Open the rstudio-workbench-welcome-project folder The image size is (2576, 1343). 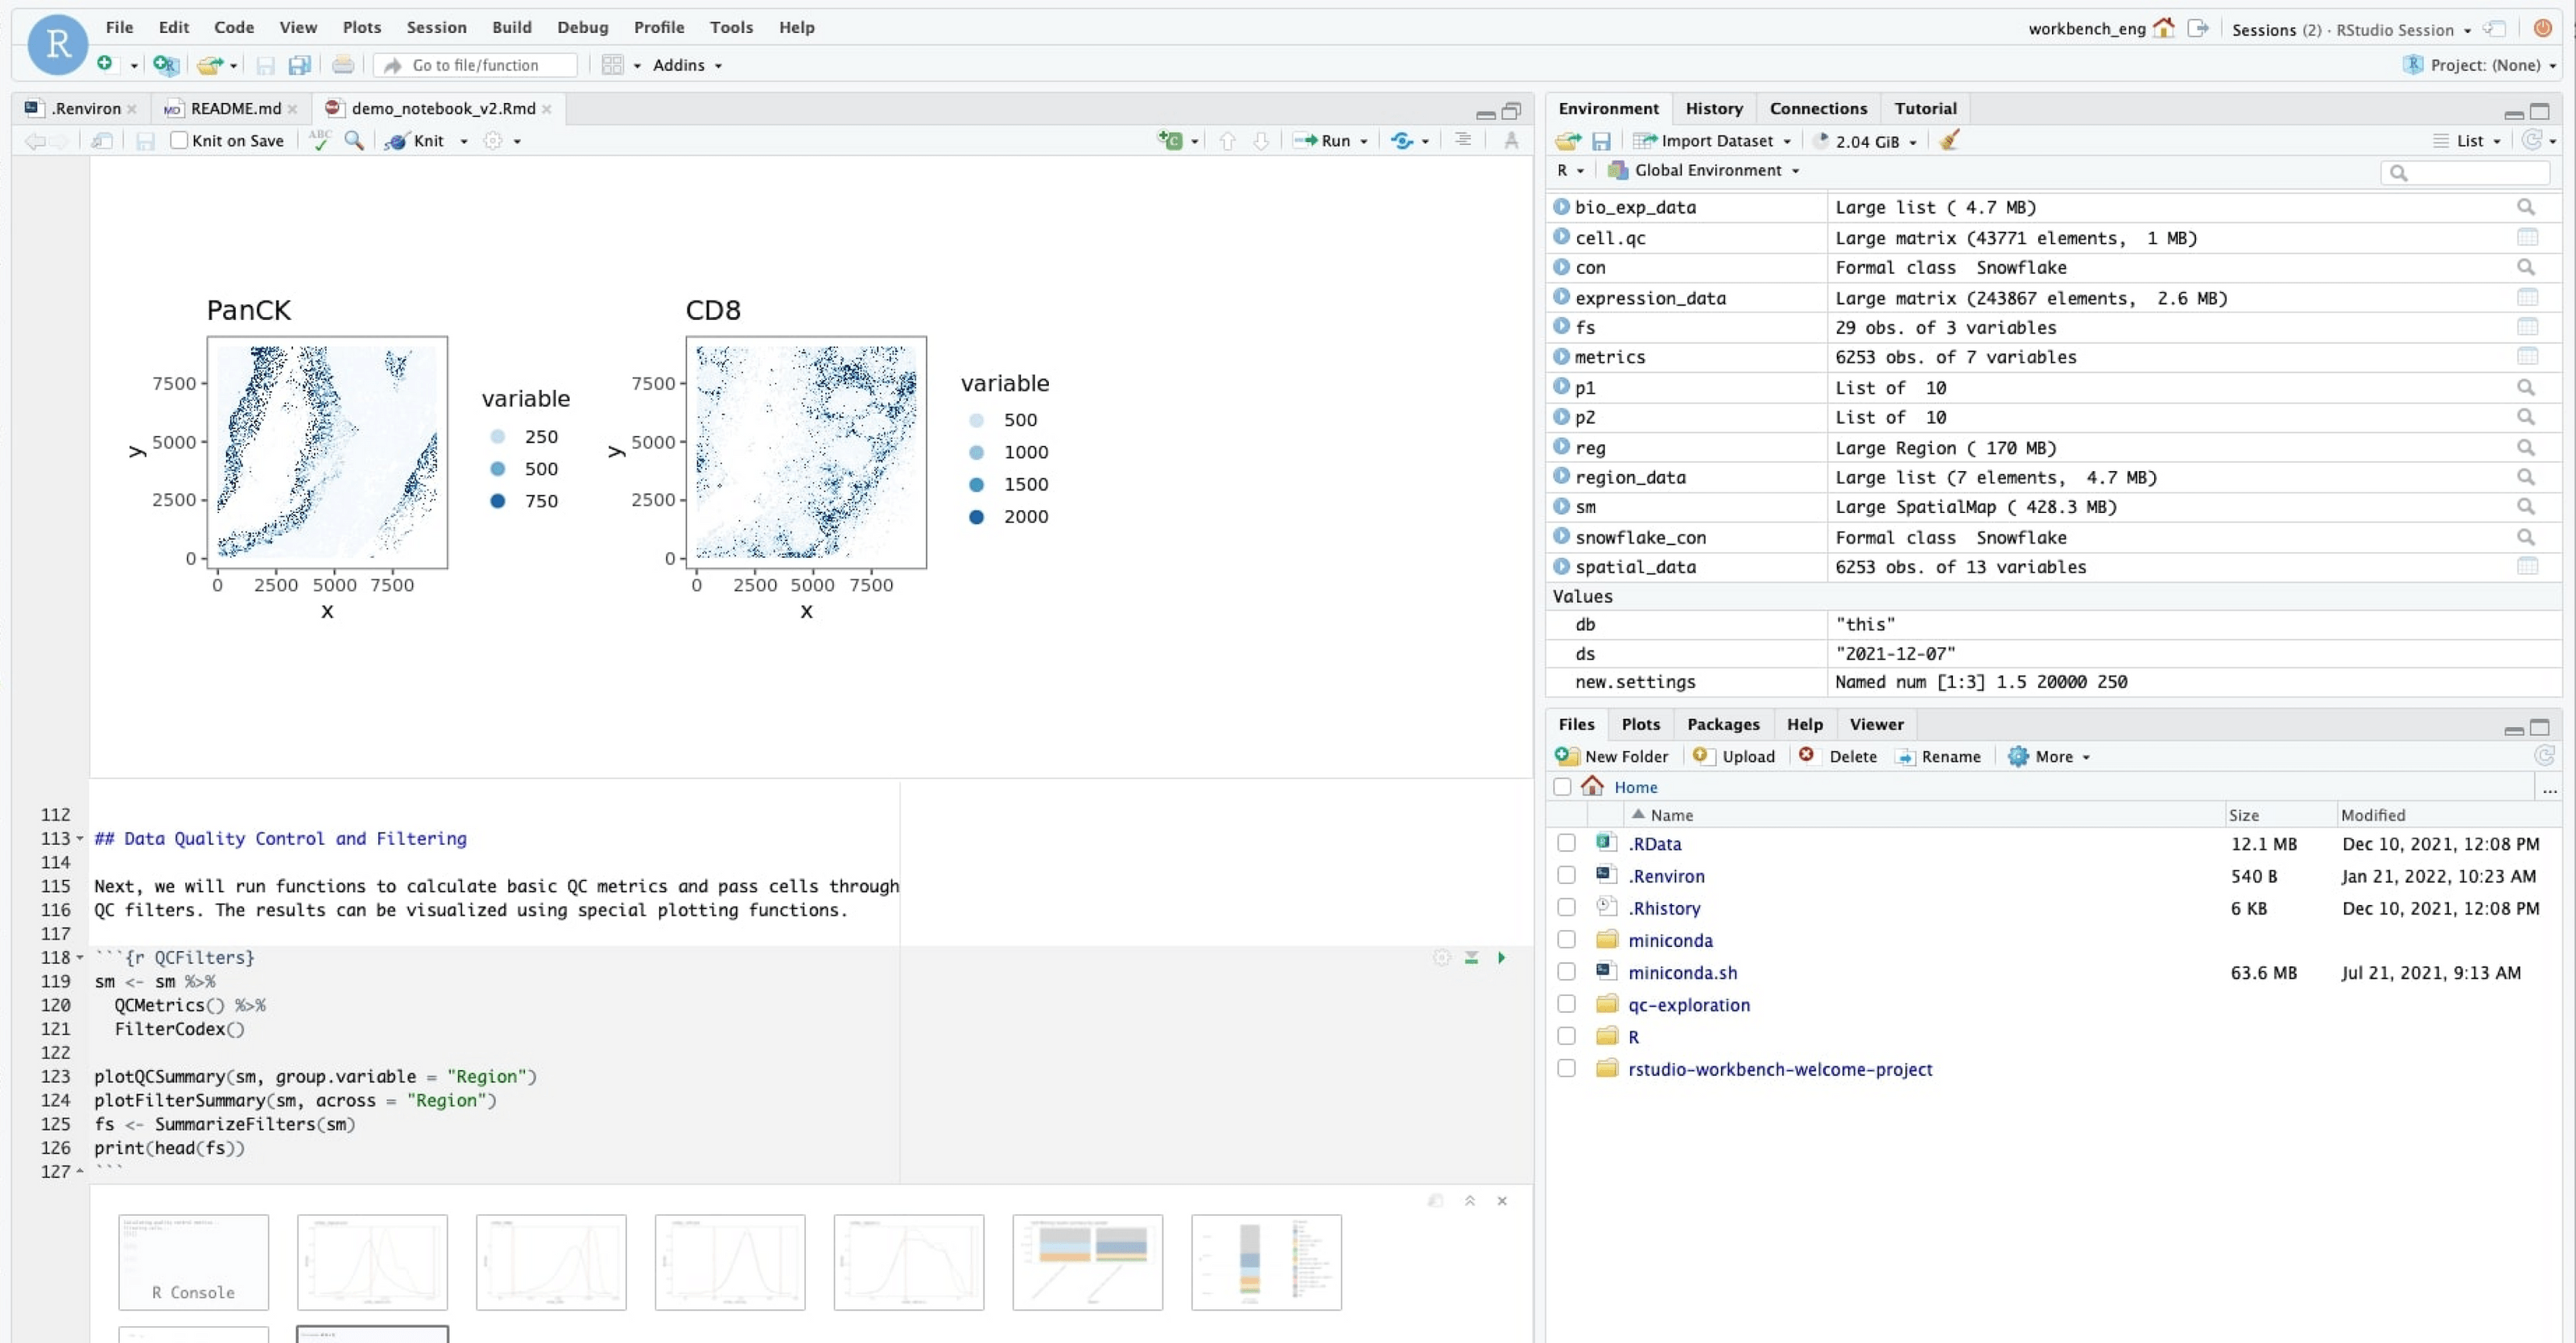(x=1779, y=1069)
